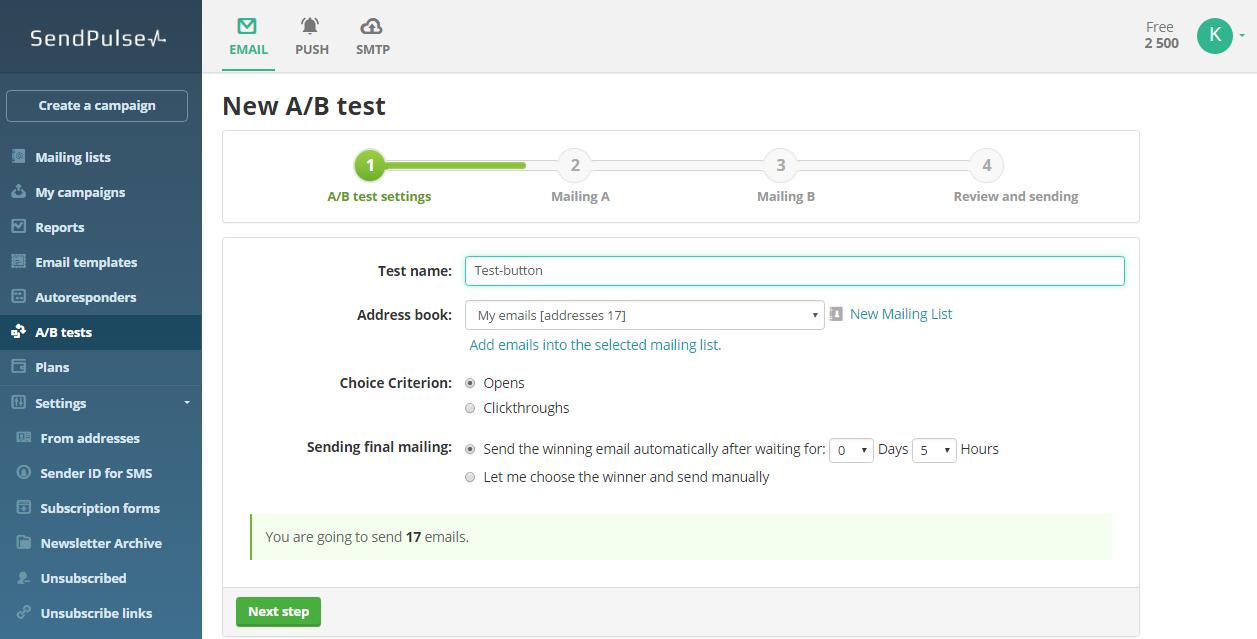Switch to the SMTP tab
This screenshot has width=1257, height=639.
coord(373,37)
